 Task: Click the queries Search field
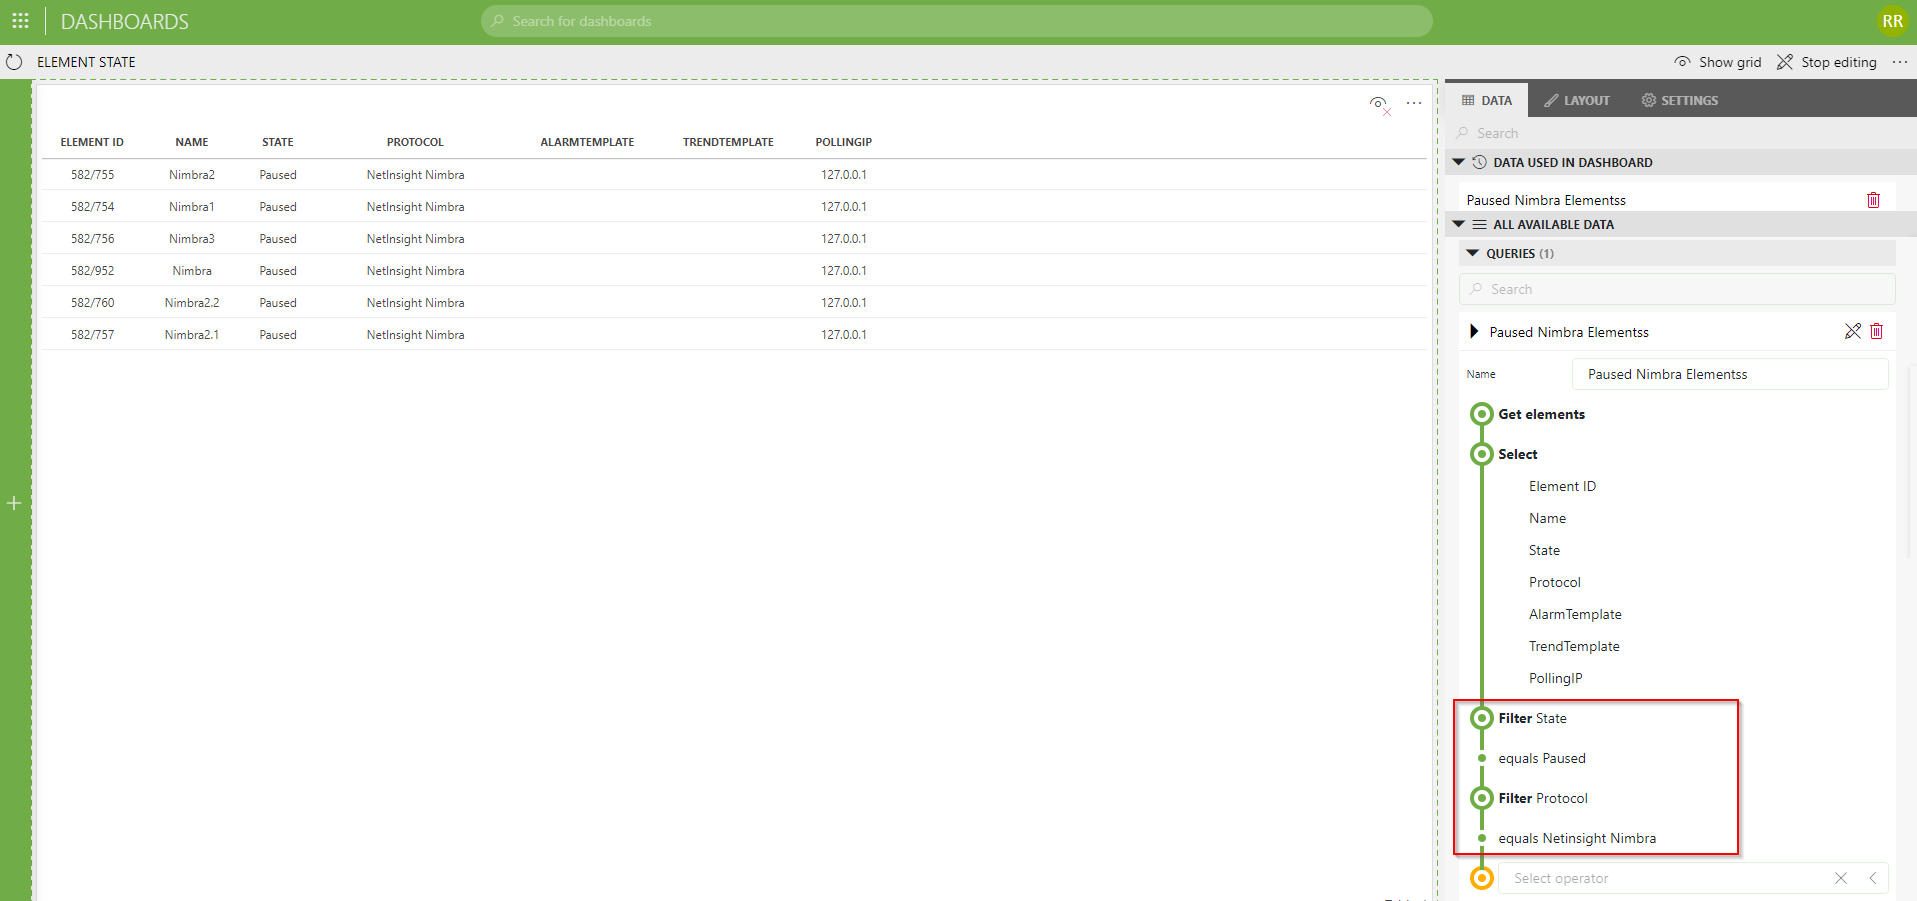click(1677, 289)
